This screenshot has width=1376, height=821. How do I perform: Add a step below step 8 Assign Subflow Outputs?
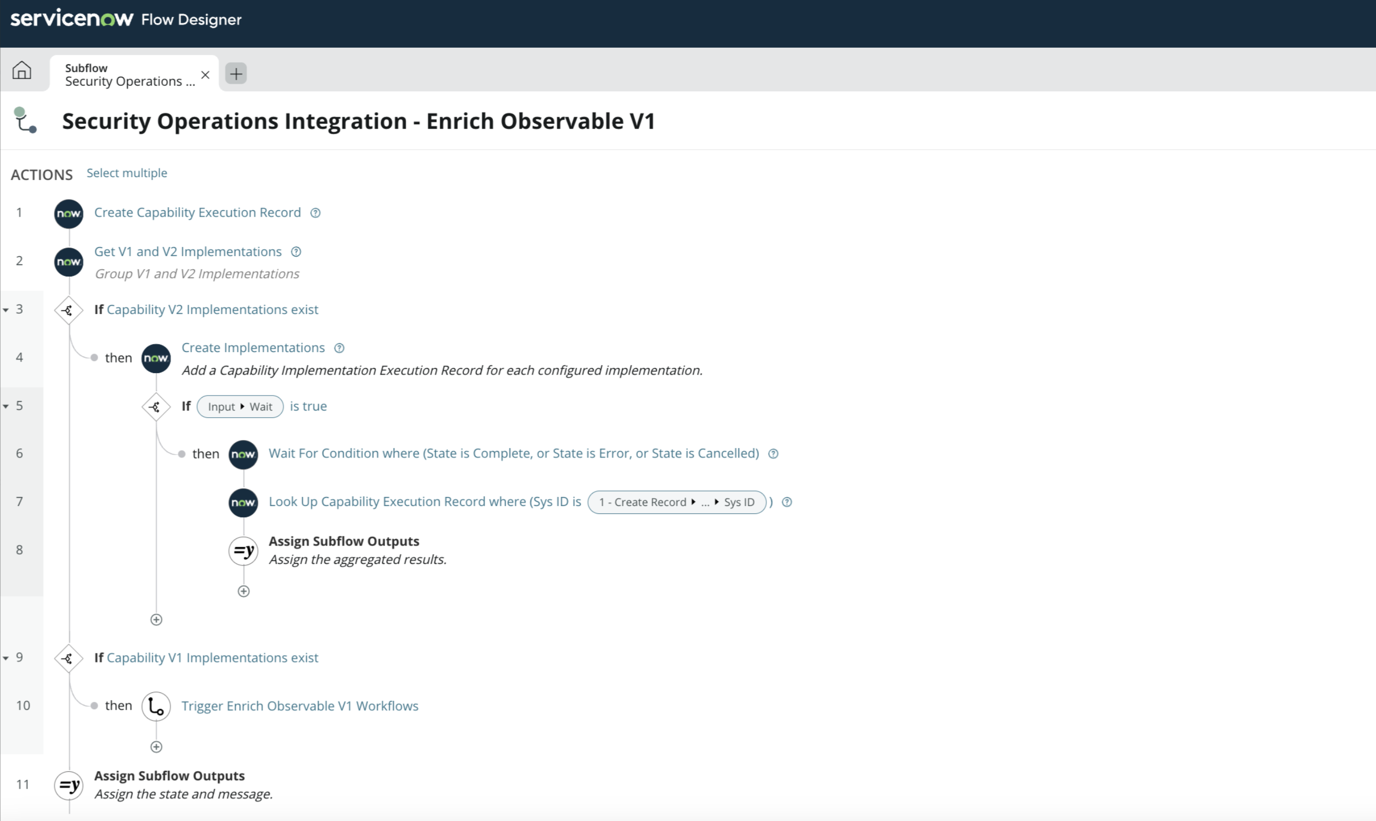tap(243, 591)
